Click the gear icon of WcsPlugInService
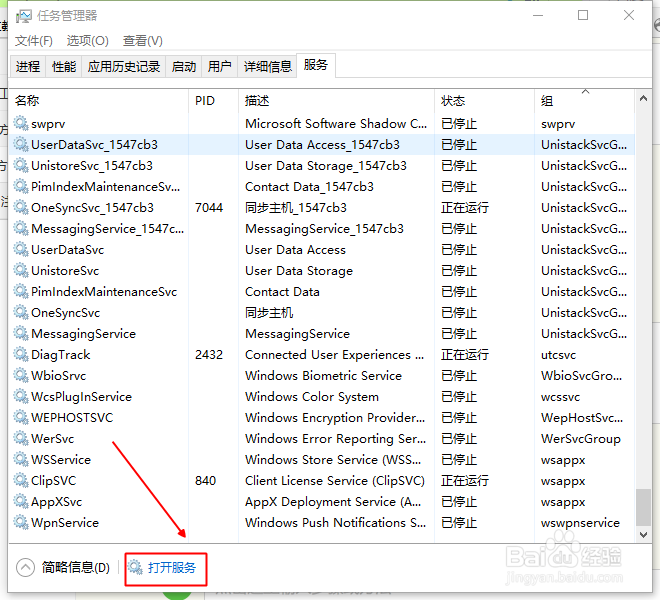The image size is (660, 600). pos(21,396)
